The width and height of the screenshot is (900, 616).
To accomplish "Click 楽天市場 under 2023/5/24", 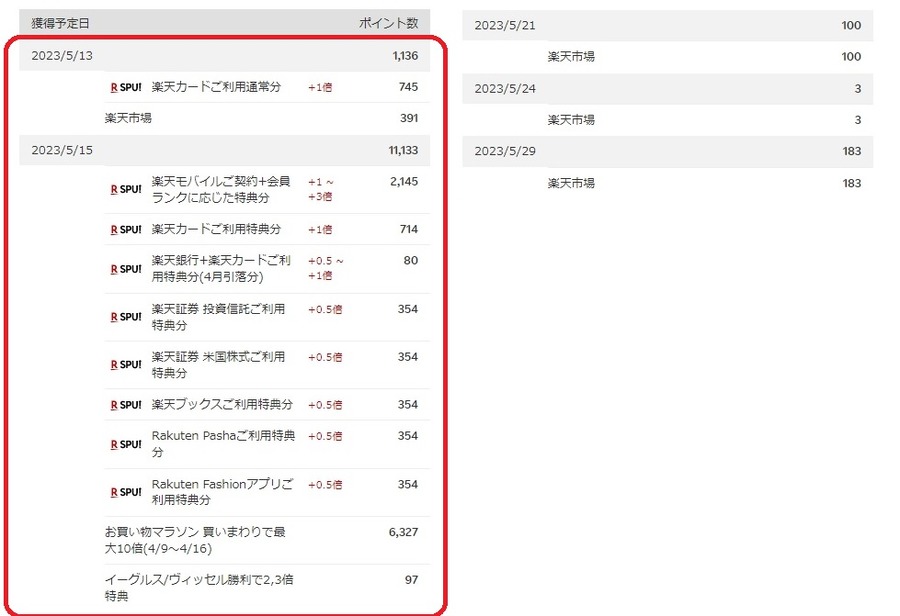I will pyautogui.click(x=571, y=119).
